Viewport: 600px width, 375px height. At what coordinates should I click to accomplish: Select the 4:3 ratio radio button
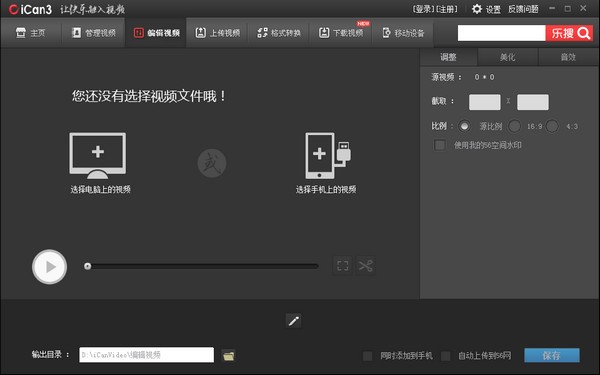point(552,126)
